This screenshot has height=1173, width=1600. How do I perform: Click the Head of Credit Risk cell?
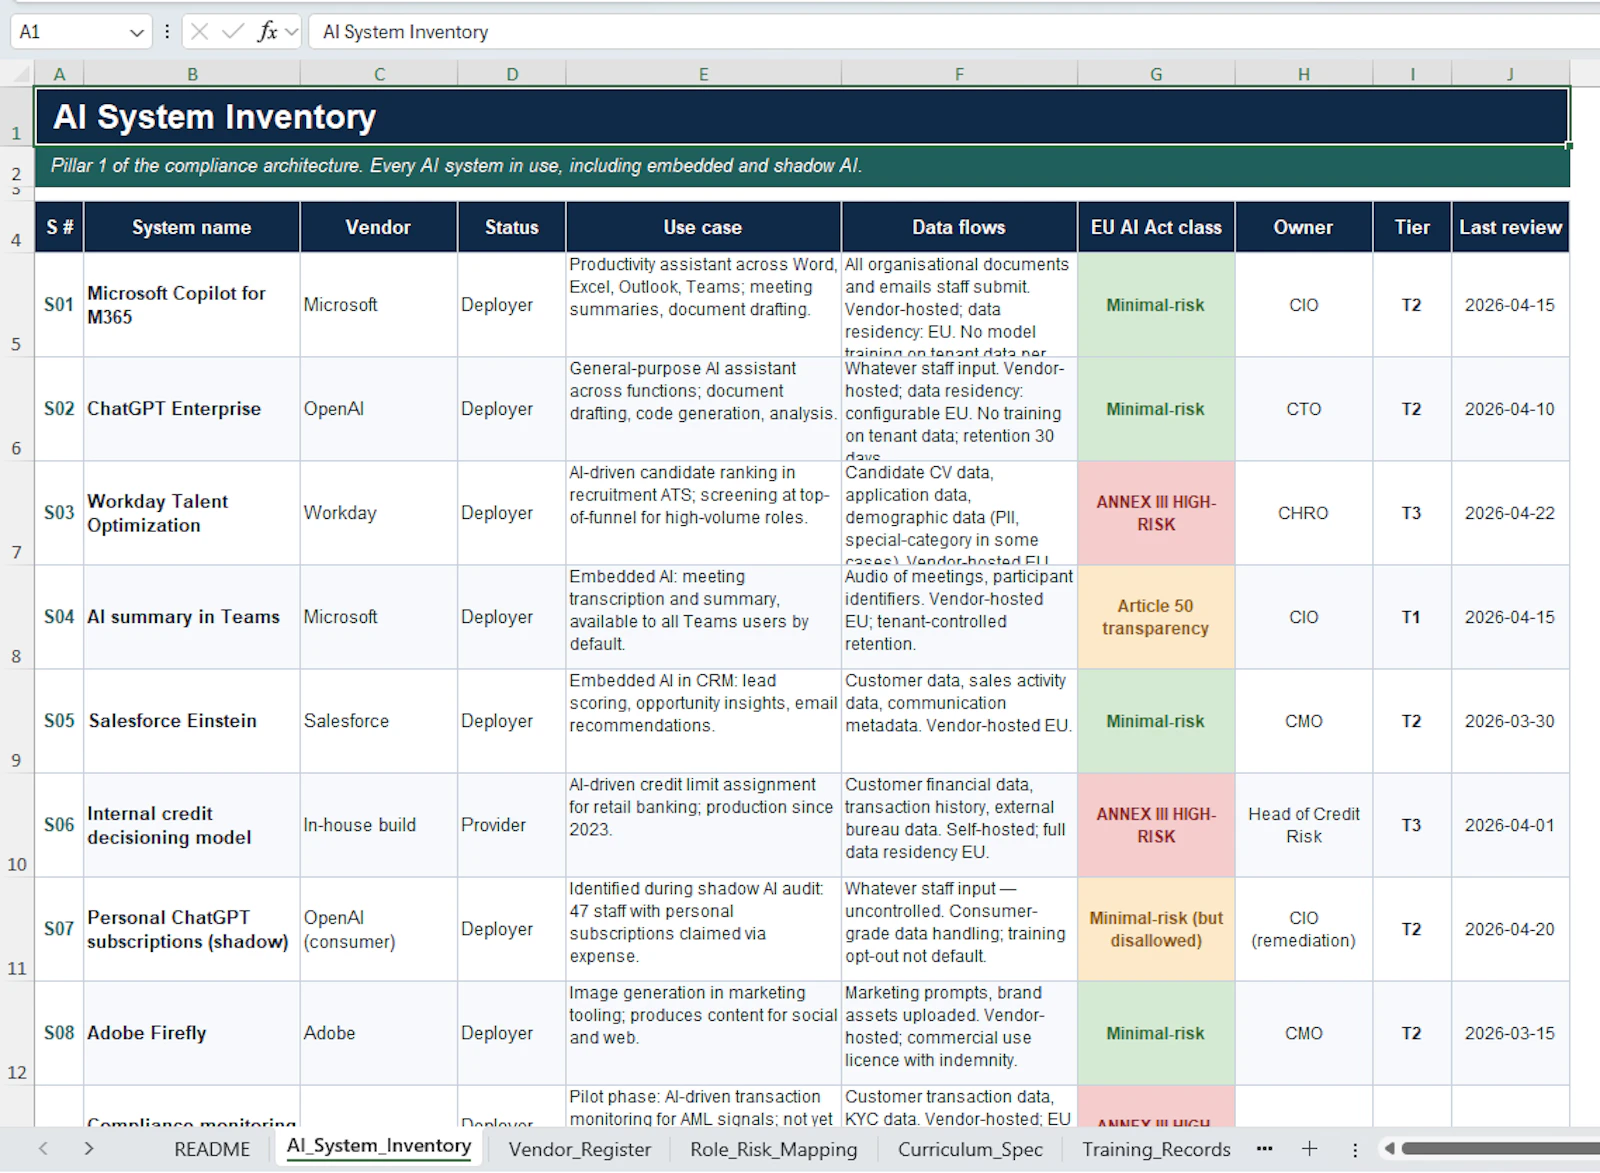[1304, 825]
